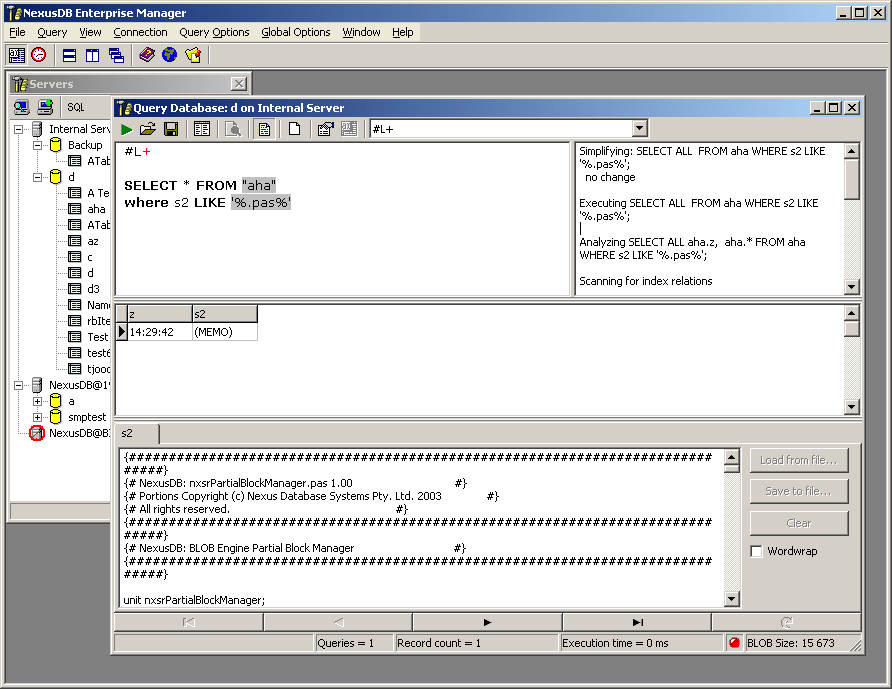Tile windows vertically via main toolbar icon
Image resolution: width=892 pixels, height=689 pixels.
[92, 55]
